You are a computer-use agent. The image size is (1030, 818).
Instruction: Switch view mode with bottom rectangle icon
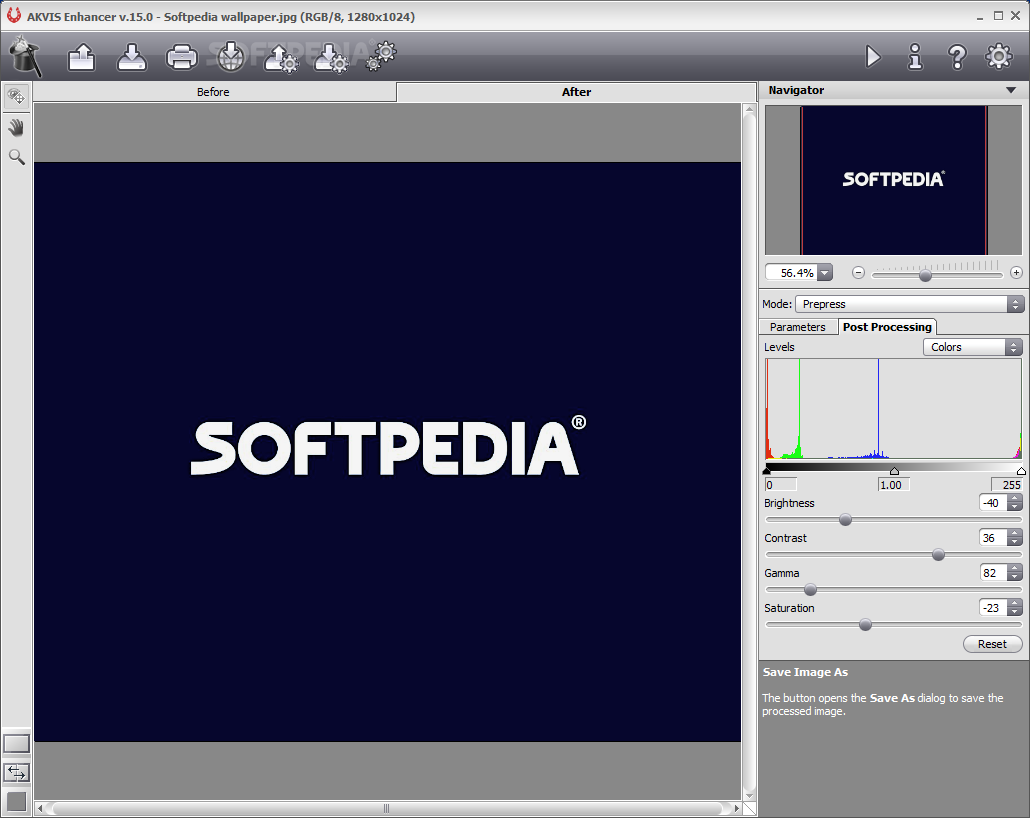click(16, 744)
